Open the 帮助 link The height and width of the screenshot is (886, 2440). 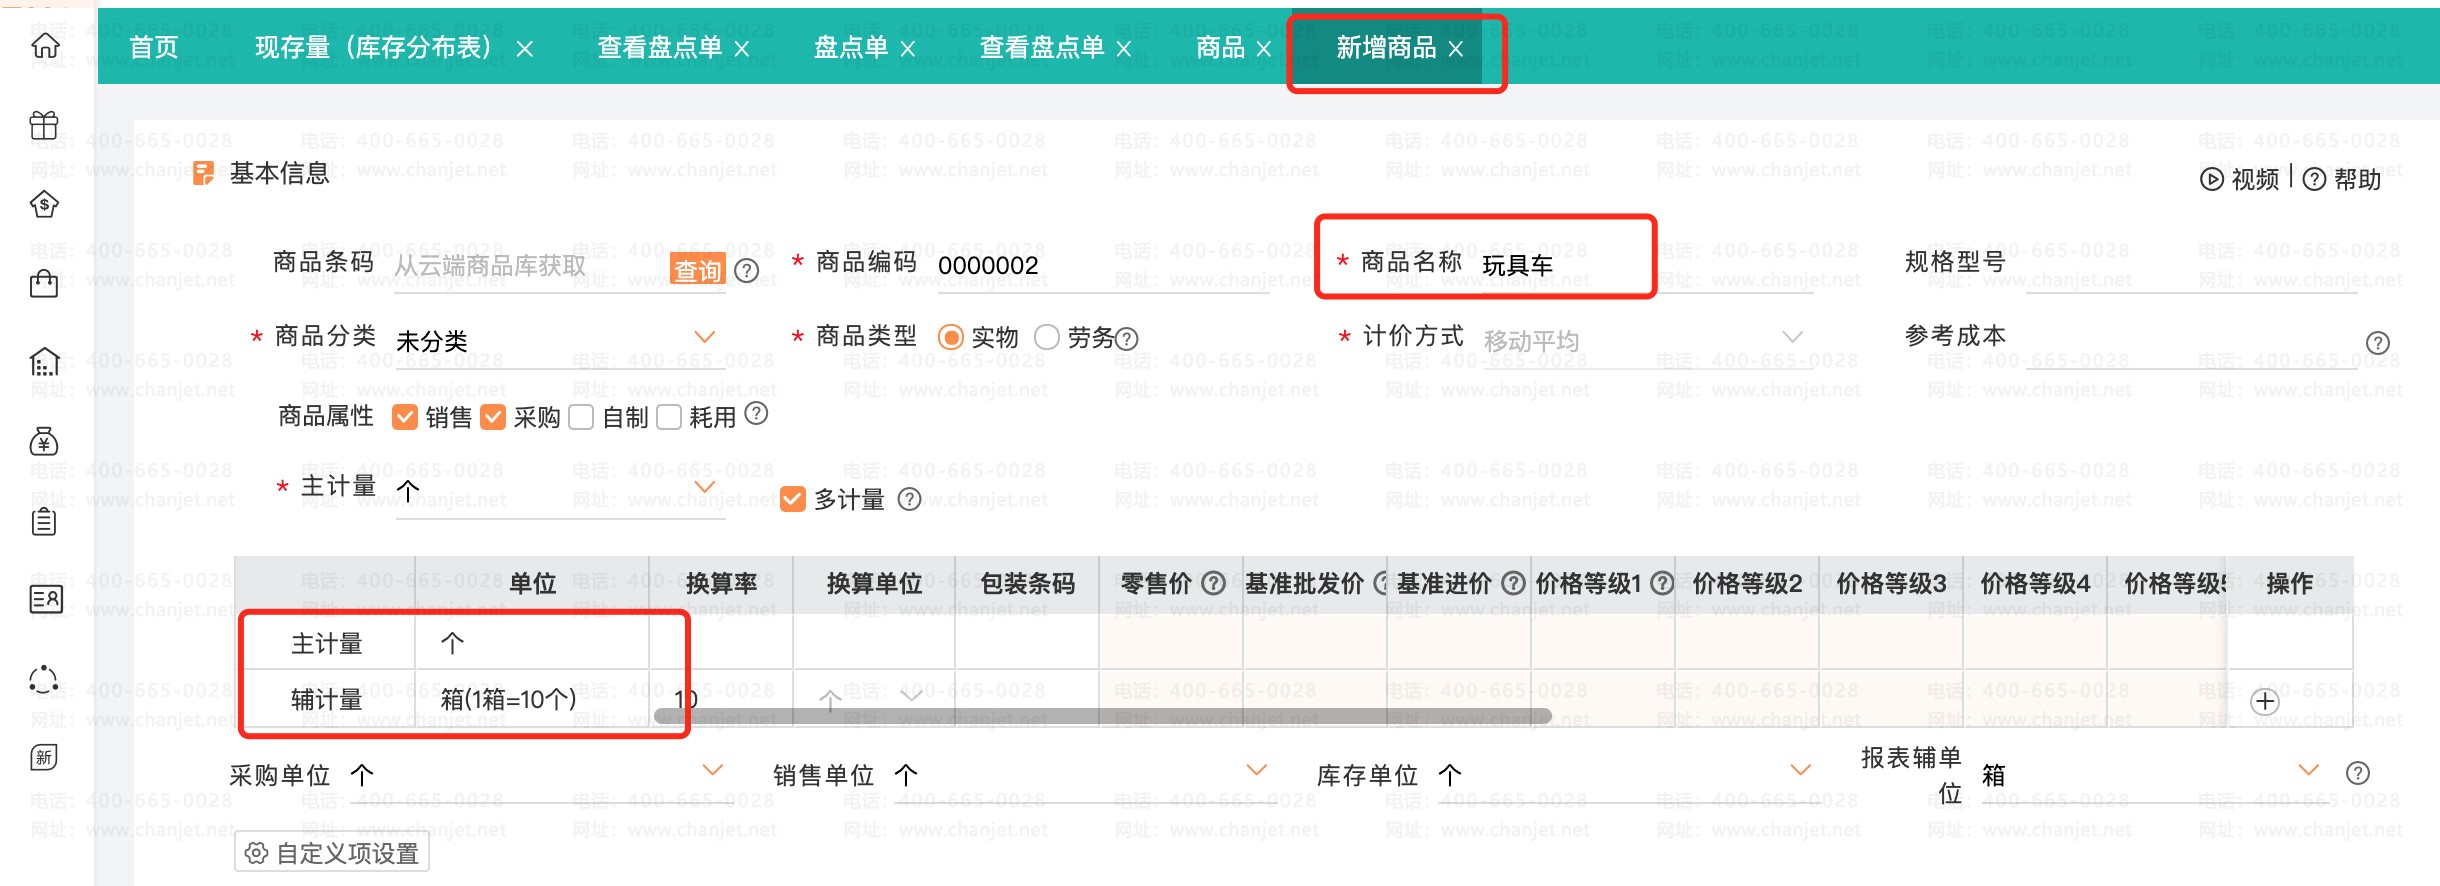(x=2342, y=179)
